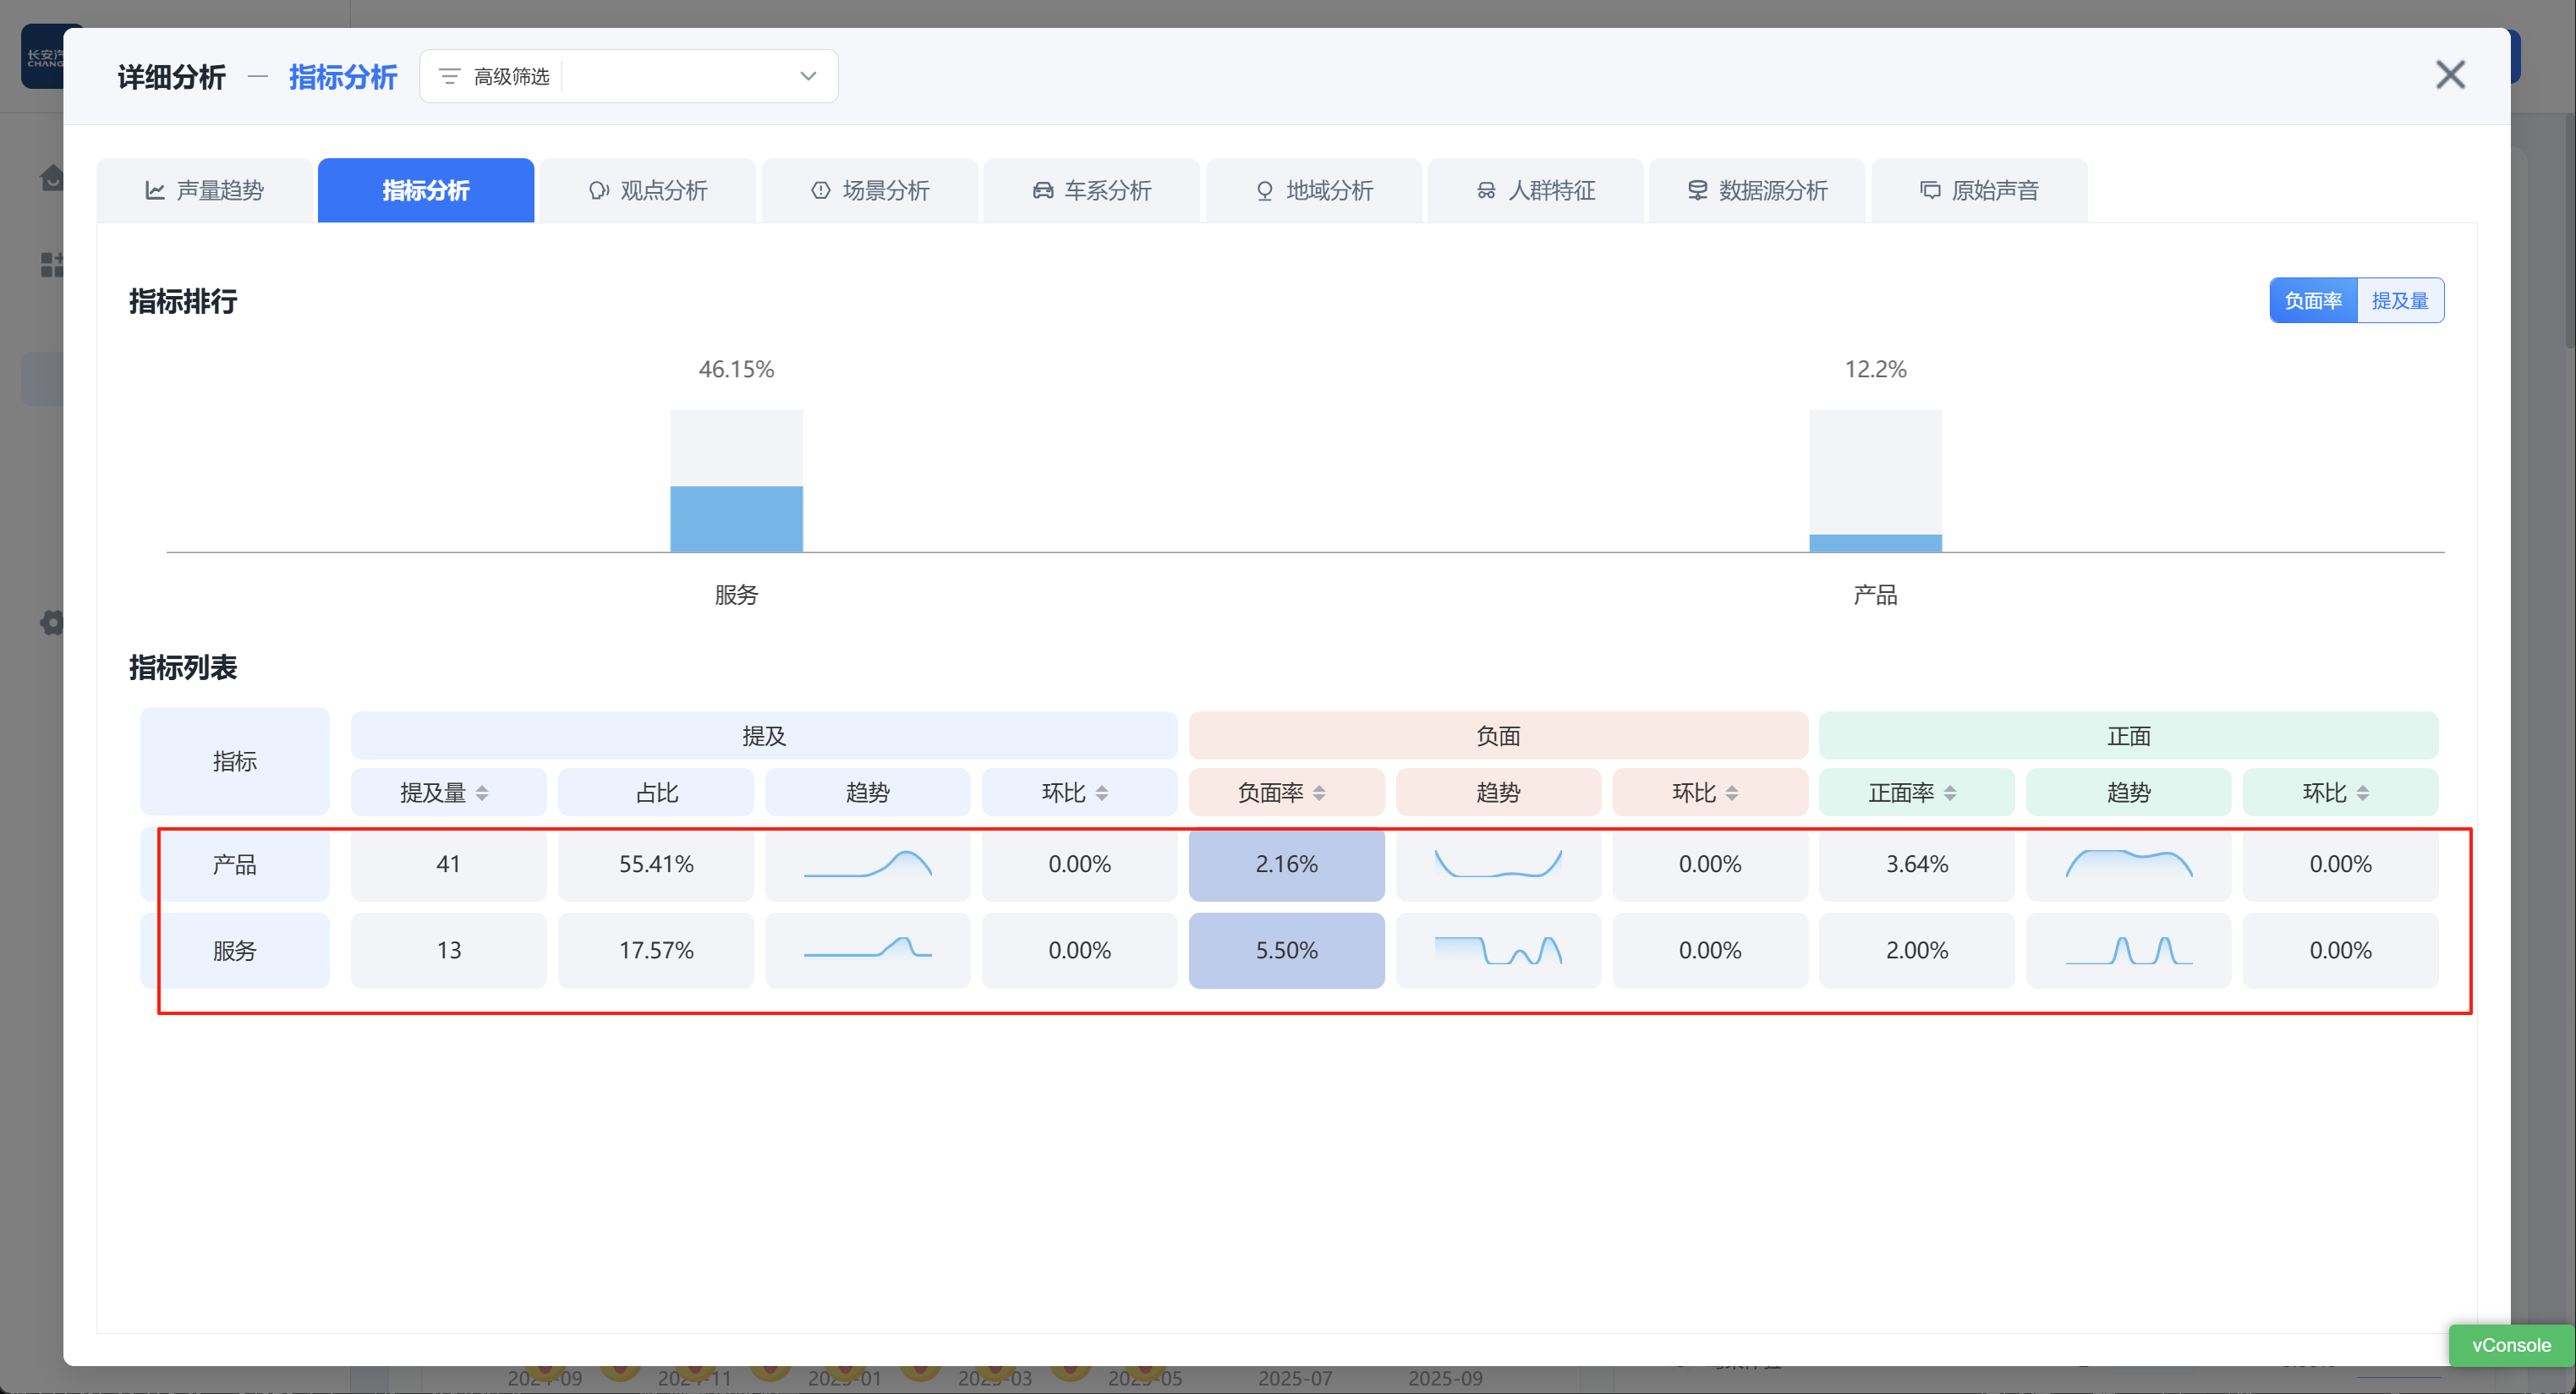2576x1394 pixels.
Task: Click the 车系分析 car icon
Action: click(1042, 190)
